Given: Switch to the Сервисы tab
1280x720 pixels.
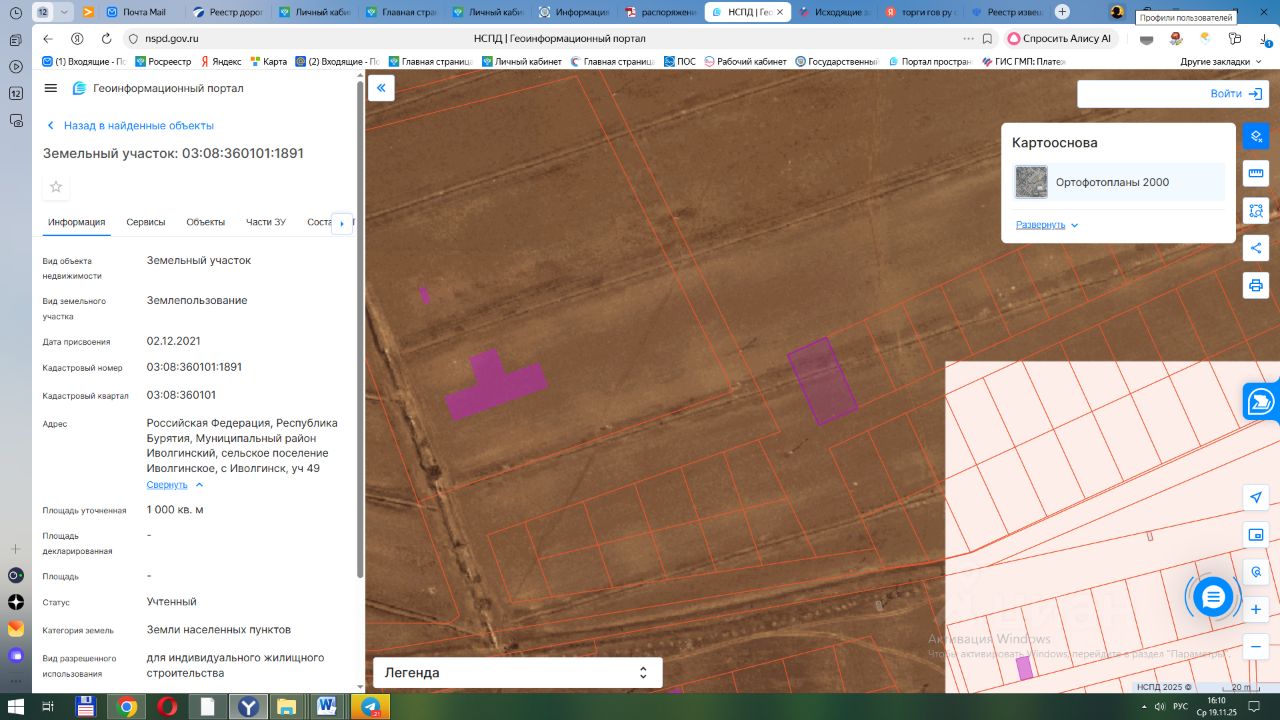Looking at the screenshot, I should point(145,222).
